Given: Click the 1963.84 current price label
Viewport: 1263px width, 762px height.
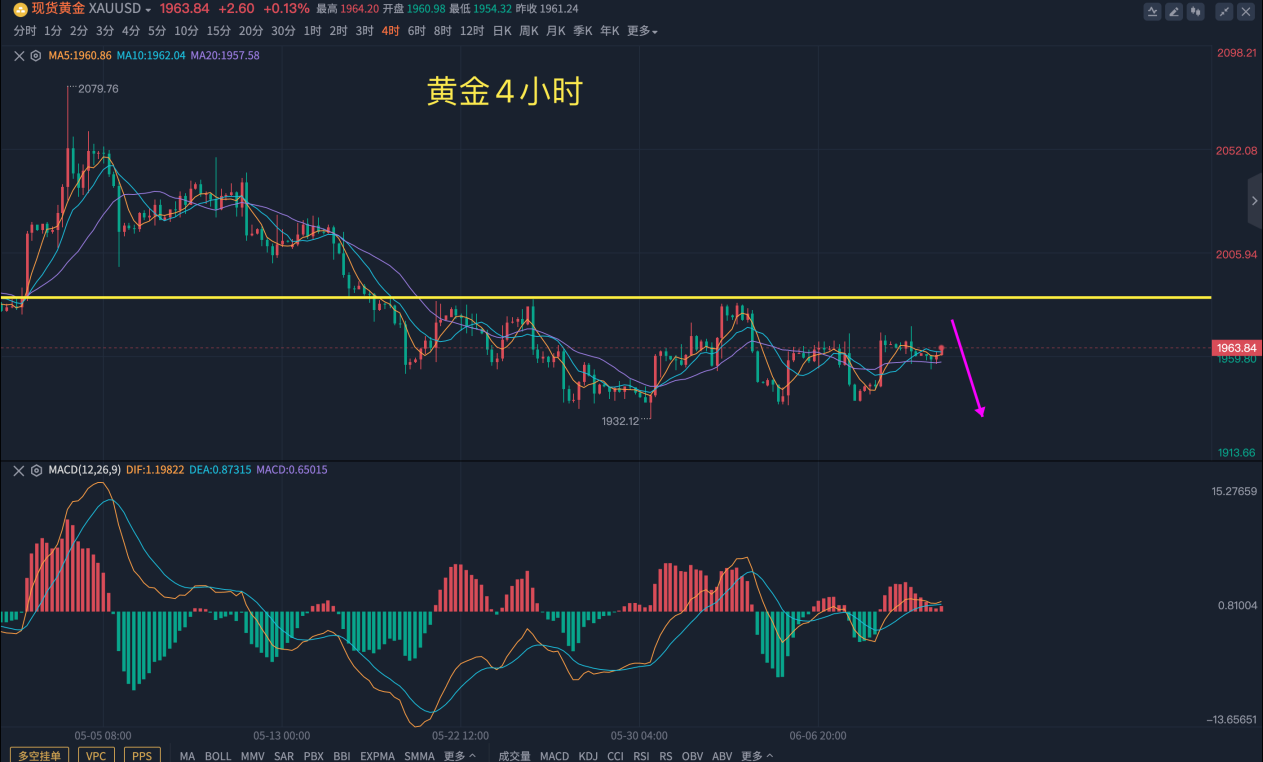Looking at the screenshot, I should tap(1236, 348).
